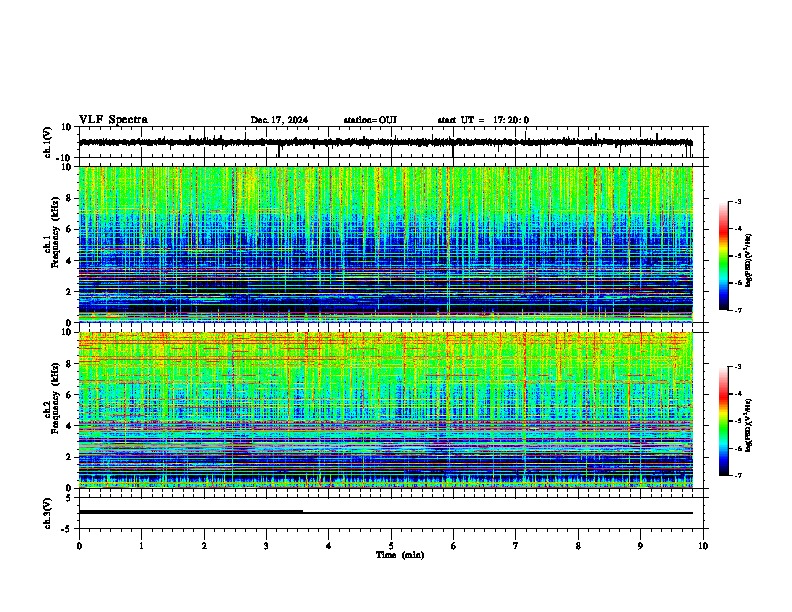Click the ch.1 spectrogram color scale bar

[x=723, y=256]
